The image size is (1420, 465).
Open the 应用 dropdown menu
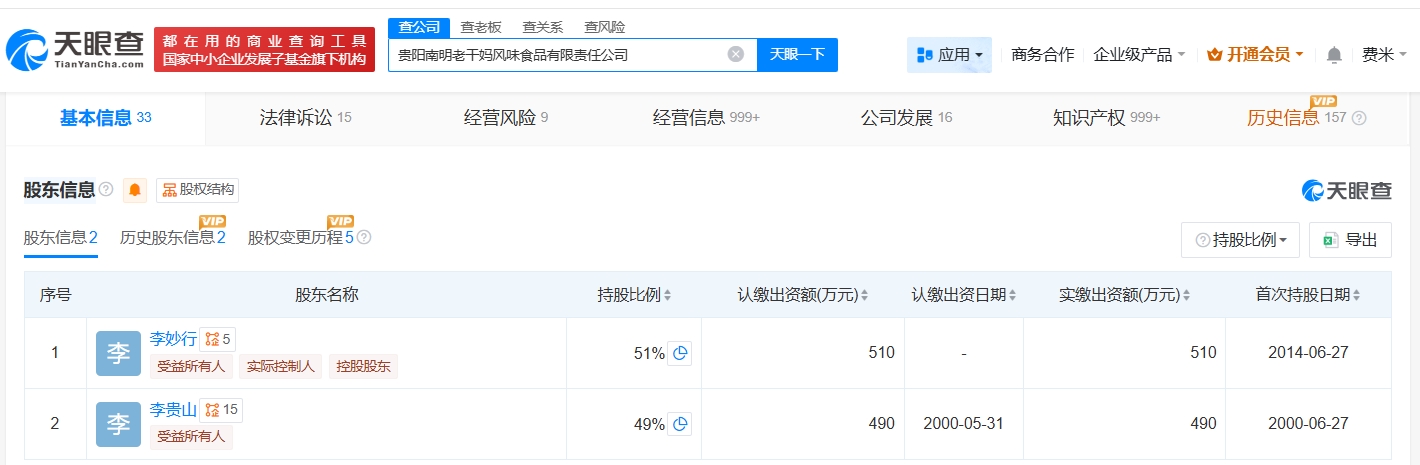click(949, 55)
